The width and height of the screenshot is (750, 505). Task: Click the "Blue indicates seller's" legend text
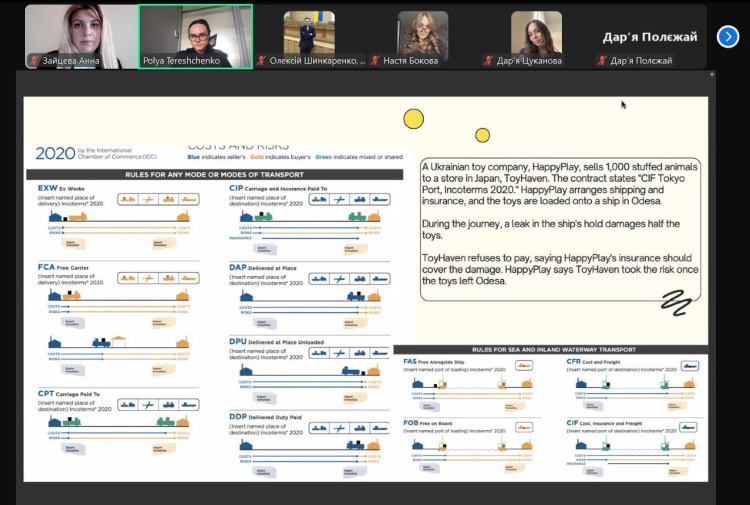tap(216, 157)
